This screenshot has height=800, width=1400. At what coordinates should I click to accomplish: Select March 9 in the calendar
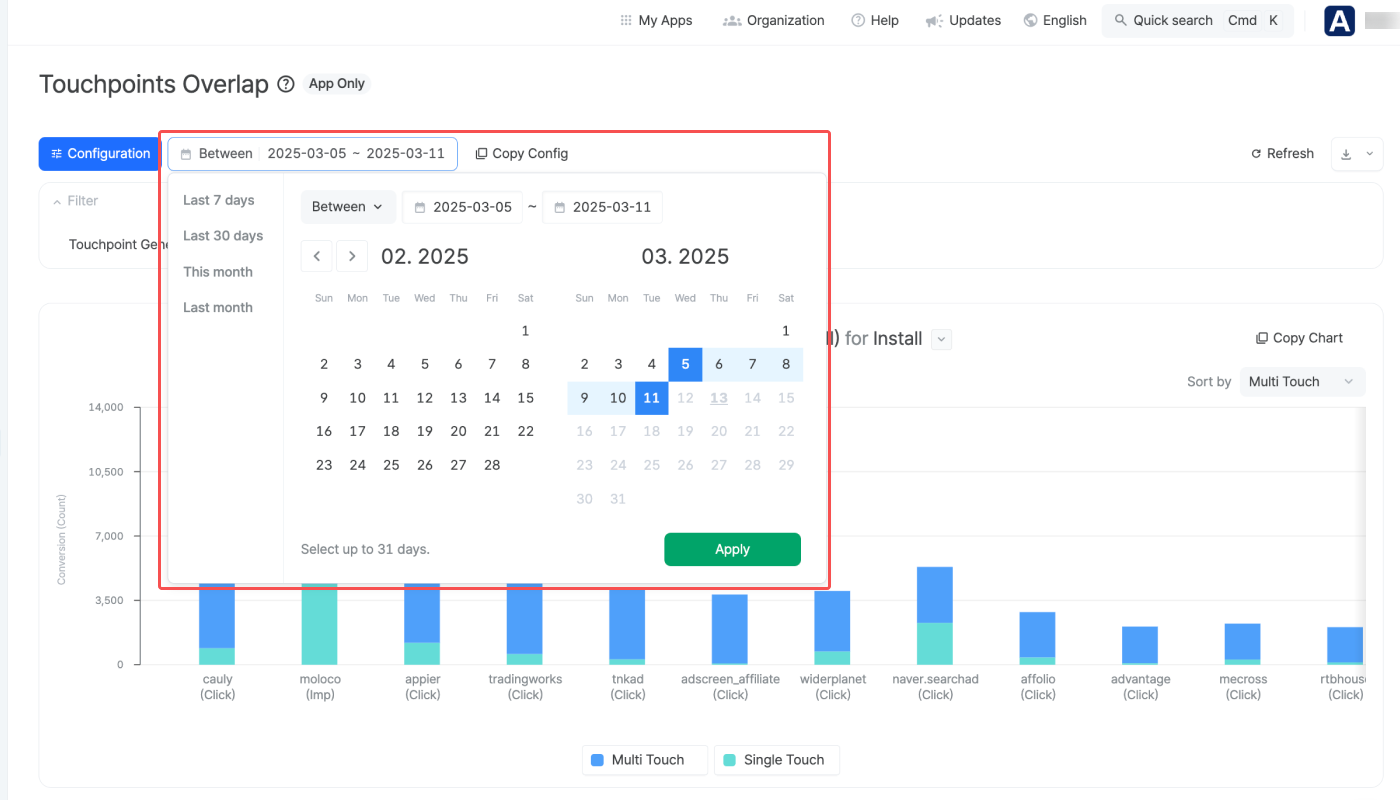coord(585,398)
